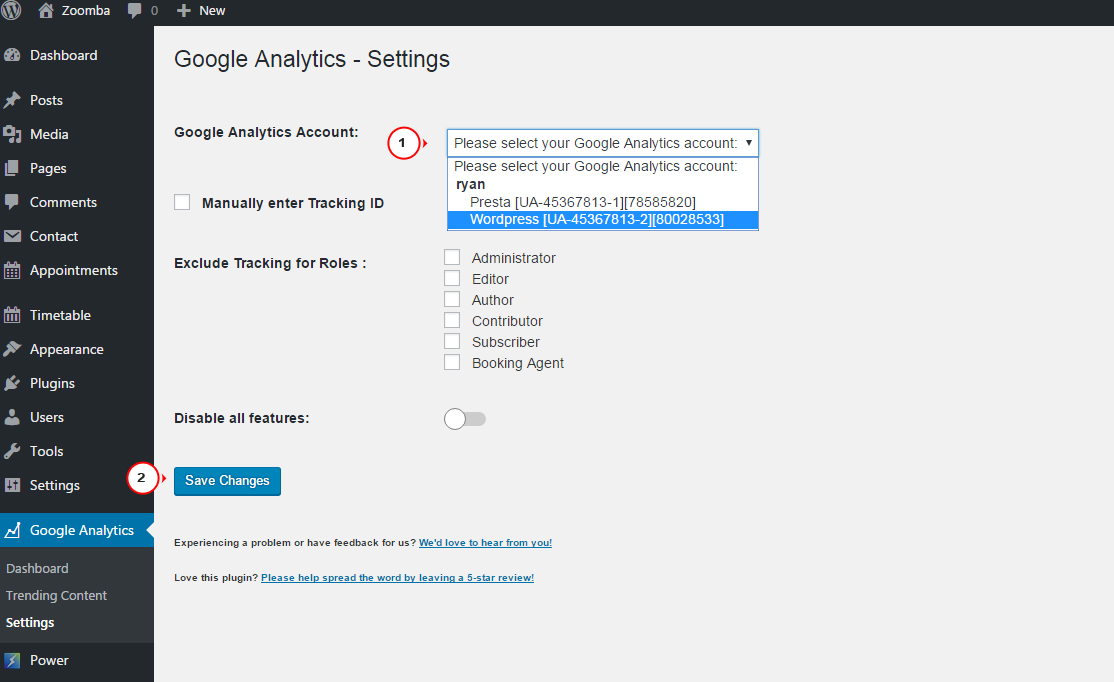Click the Google Analytics - Settings heading
The height and width of the screenshot is (682, 1114).
click(x=312, y=59)
